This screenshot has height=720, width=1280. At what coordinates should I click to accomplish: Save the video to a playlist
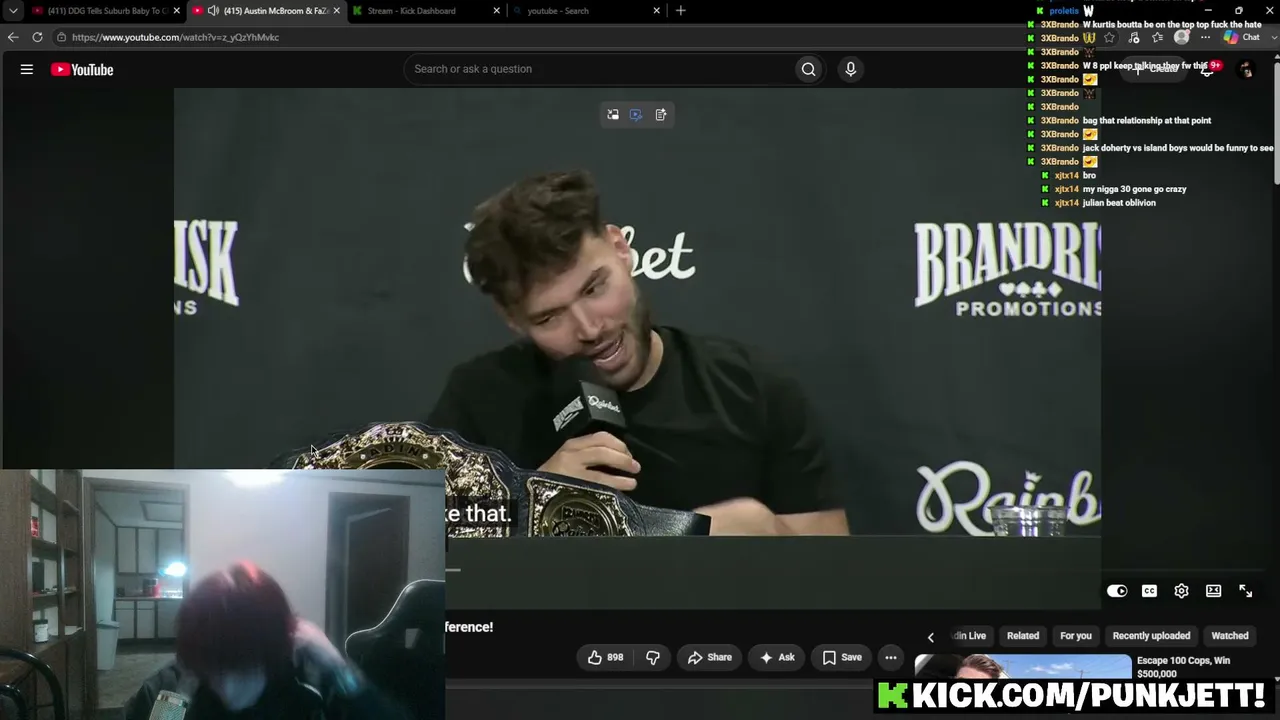pyautogui.click(x=842, y=657)
